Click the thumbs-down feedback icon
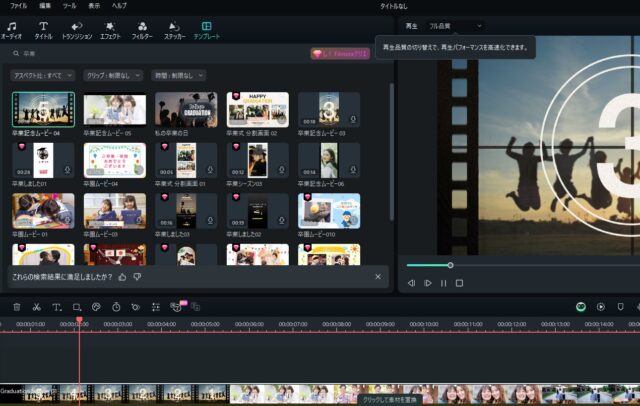This screenshot has height=406, width=640. [137, 276]
